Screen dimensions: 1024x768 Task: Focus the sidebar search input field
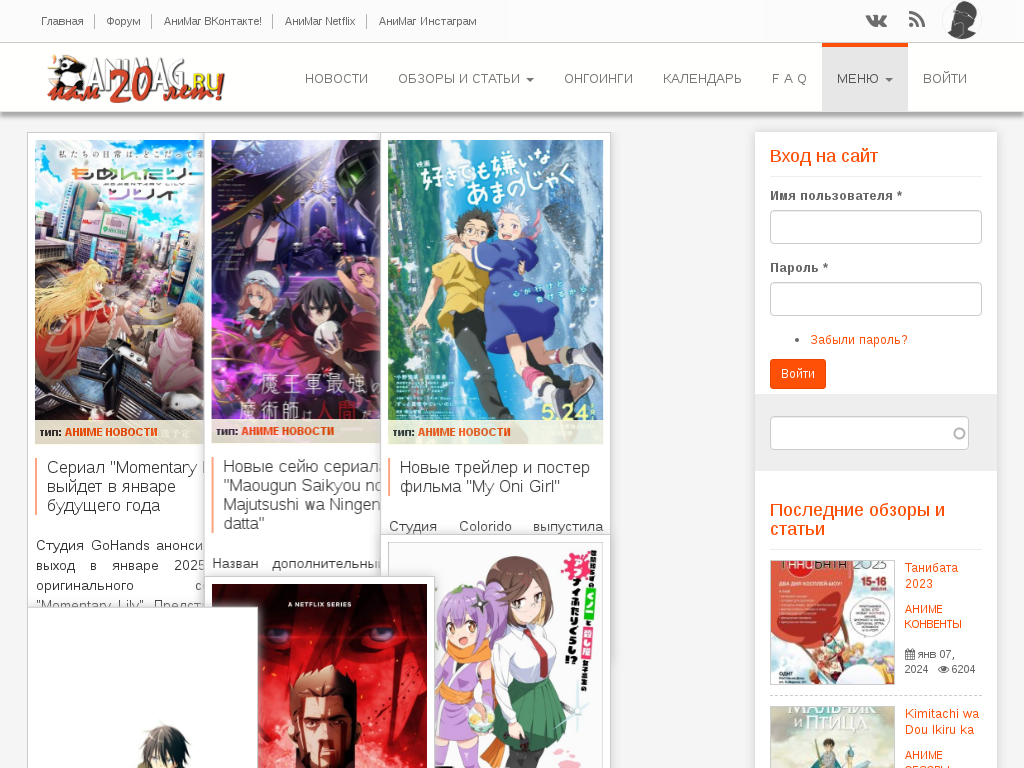(x=869, y=433)
